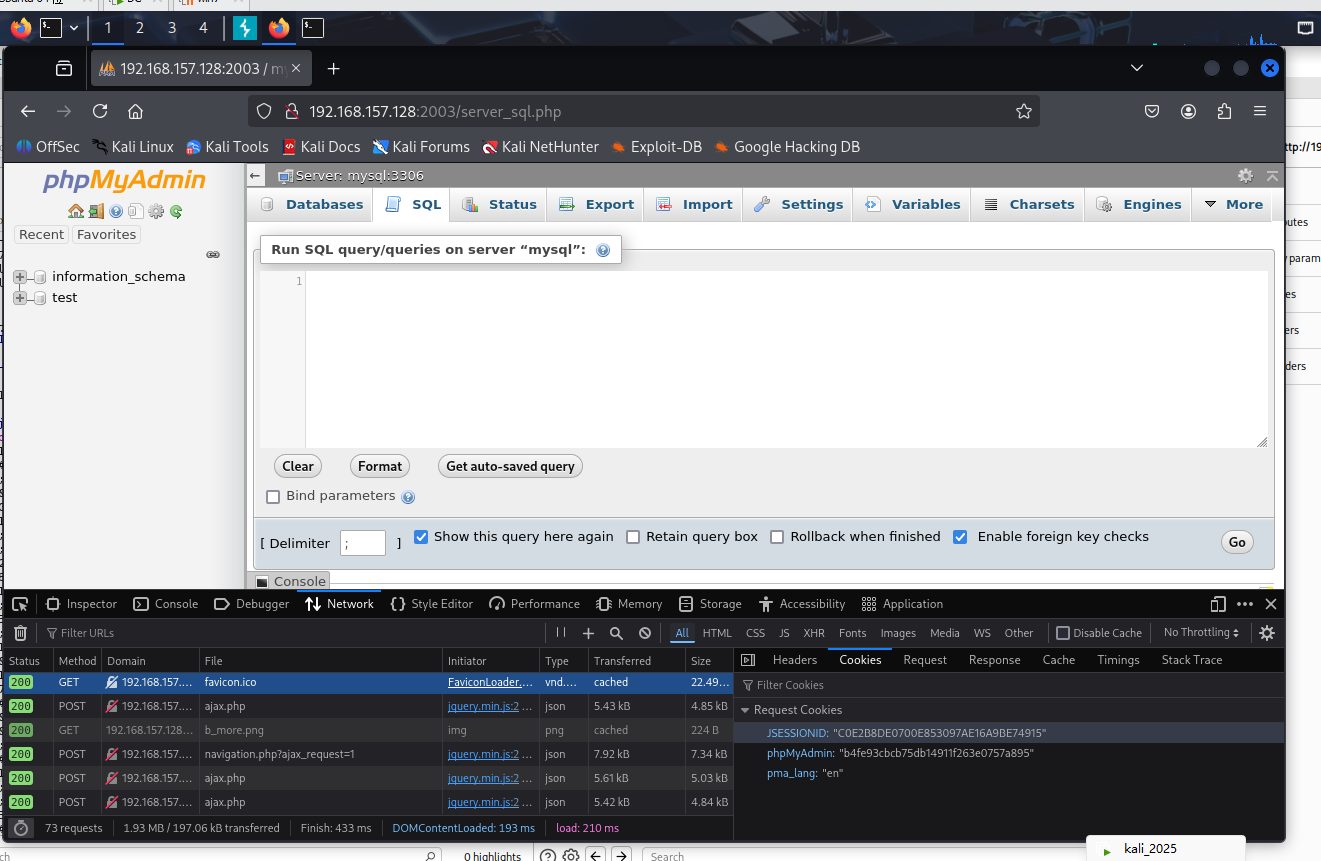Open the Variables tab
Screen dimensions: 1321x861
click(x=913, y=204)
